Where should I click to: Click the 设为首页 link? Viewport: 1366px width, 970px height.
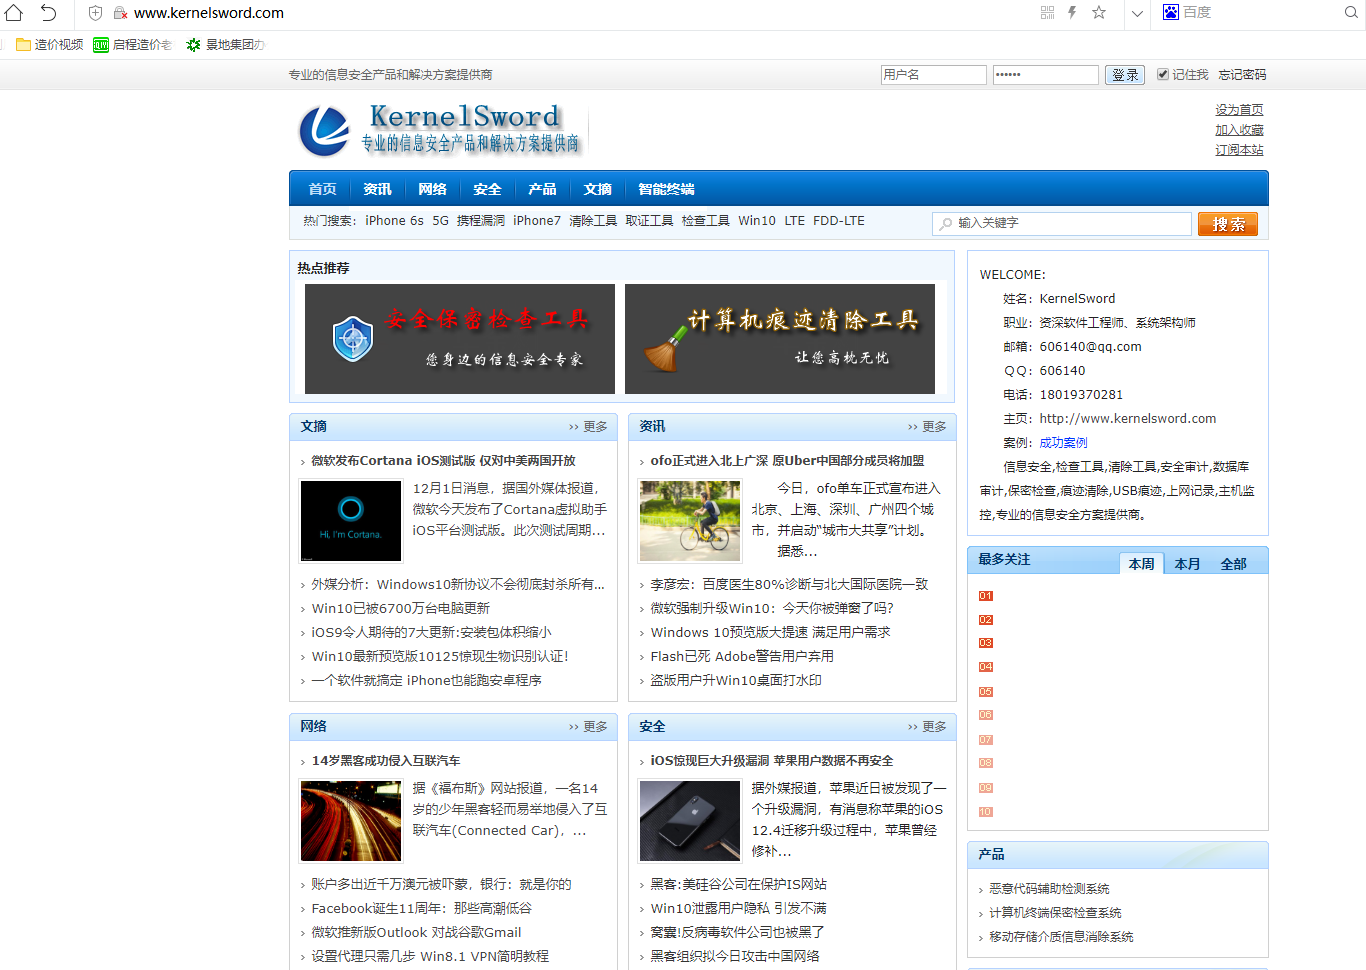[1239, 110]
